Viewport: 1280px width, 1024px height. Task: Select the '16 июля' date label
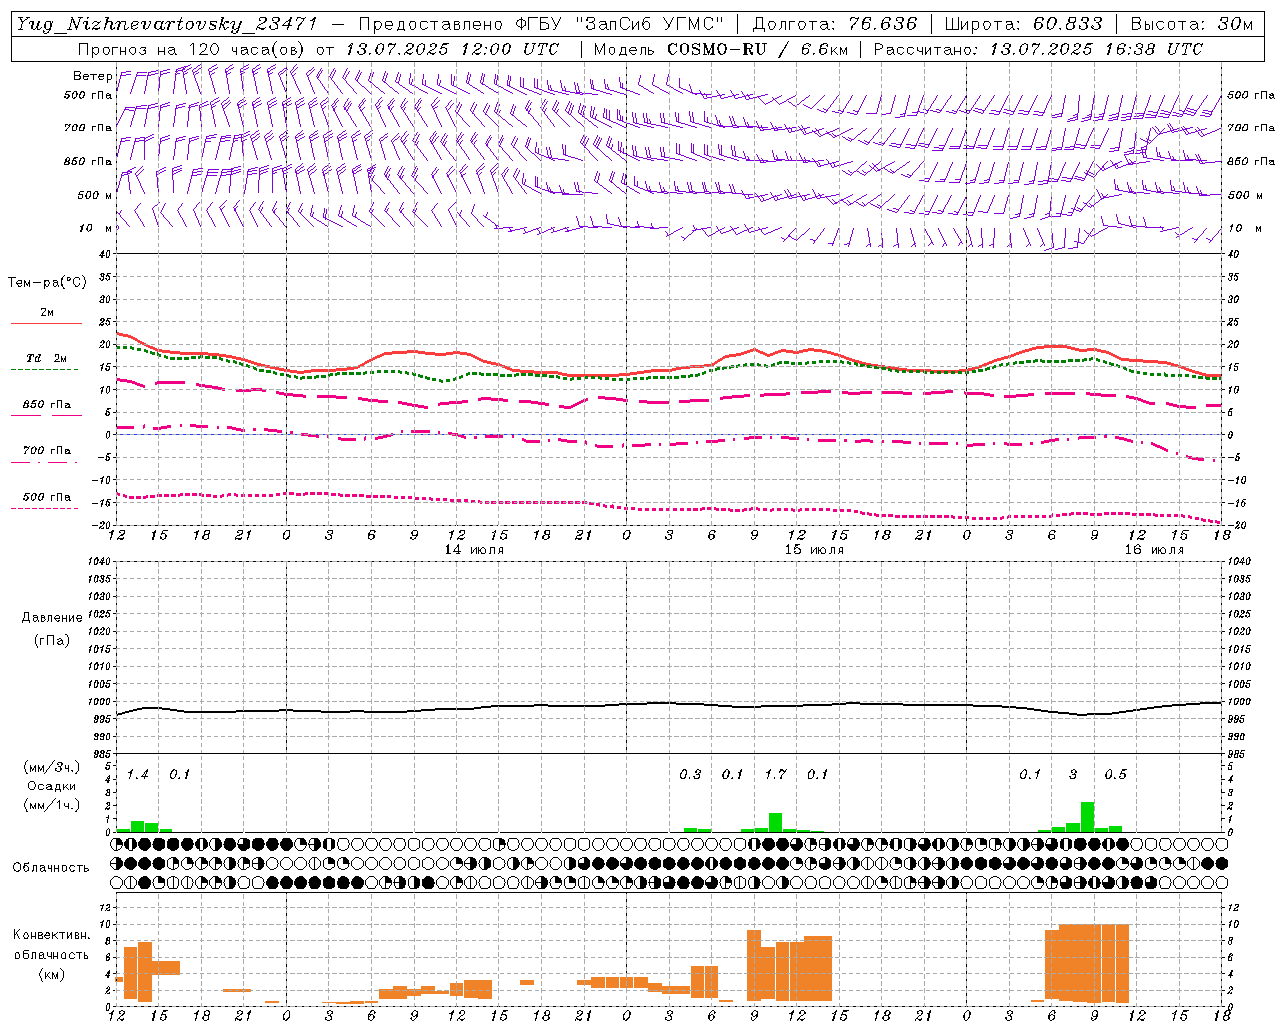pyautogui.click(x=1154, y=550)
